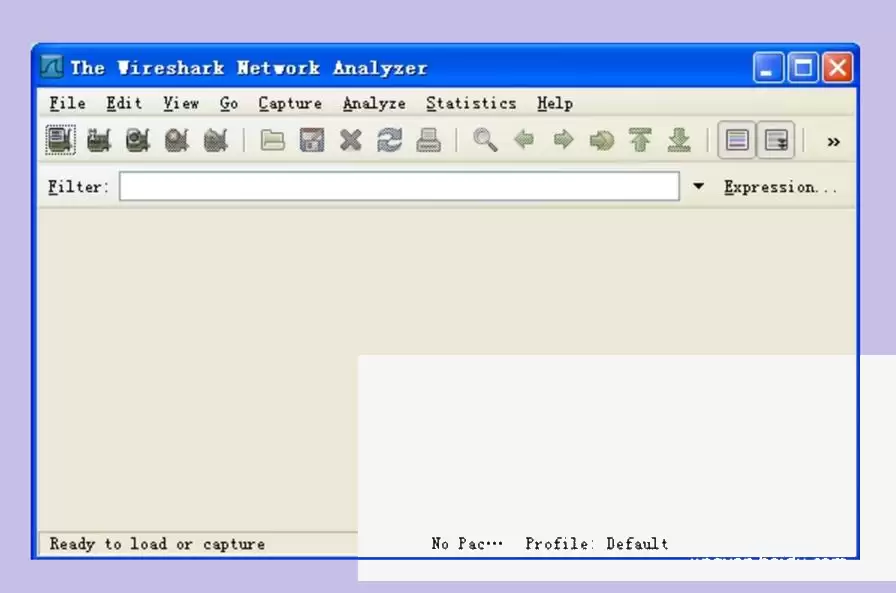This screenshot has height=593, width=896.
Task: Go to the first packet
Action: [x=641, y=140]
